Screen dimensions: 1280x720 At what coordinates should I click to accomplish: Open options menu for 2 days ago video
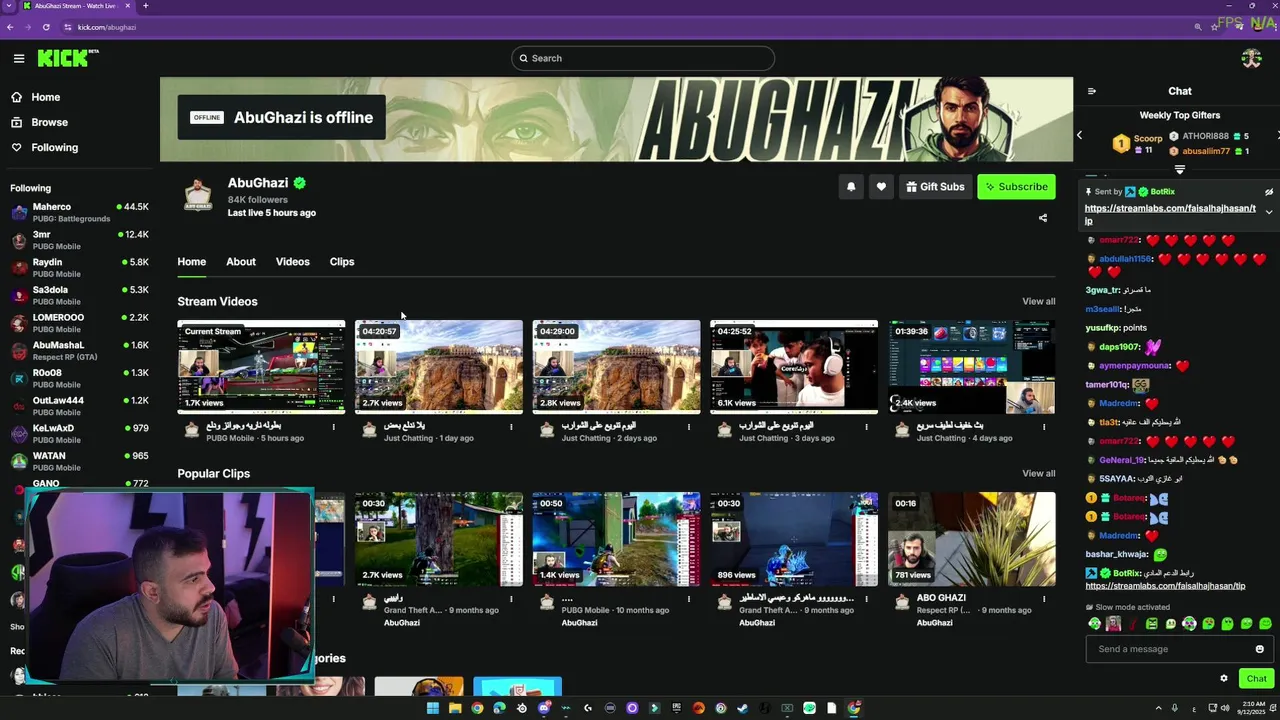tap(688, 427)
